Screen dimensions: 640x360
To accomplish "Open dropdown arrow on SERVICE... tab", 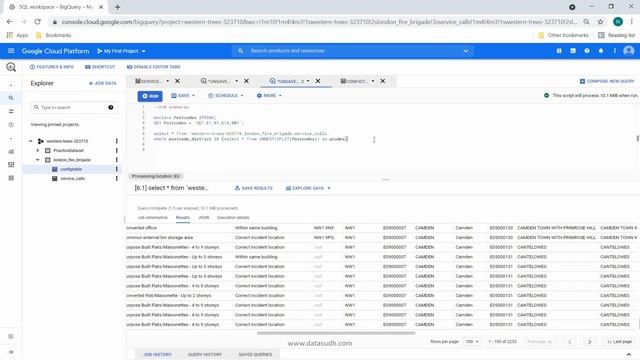I will coord(167,81).
